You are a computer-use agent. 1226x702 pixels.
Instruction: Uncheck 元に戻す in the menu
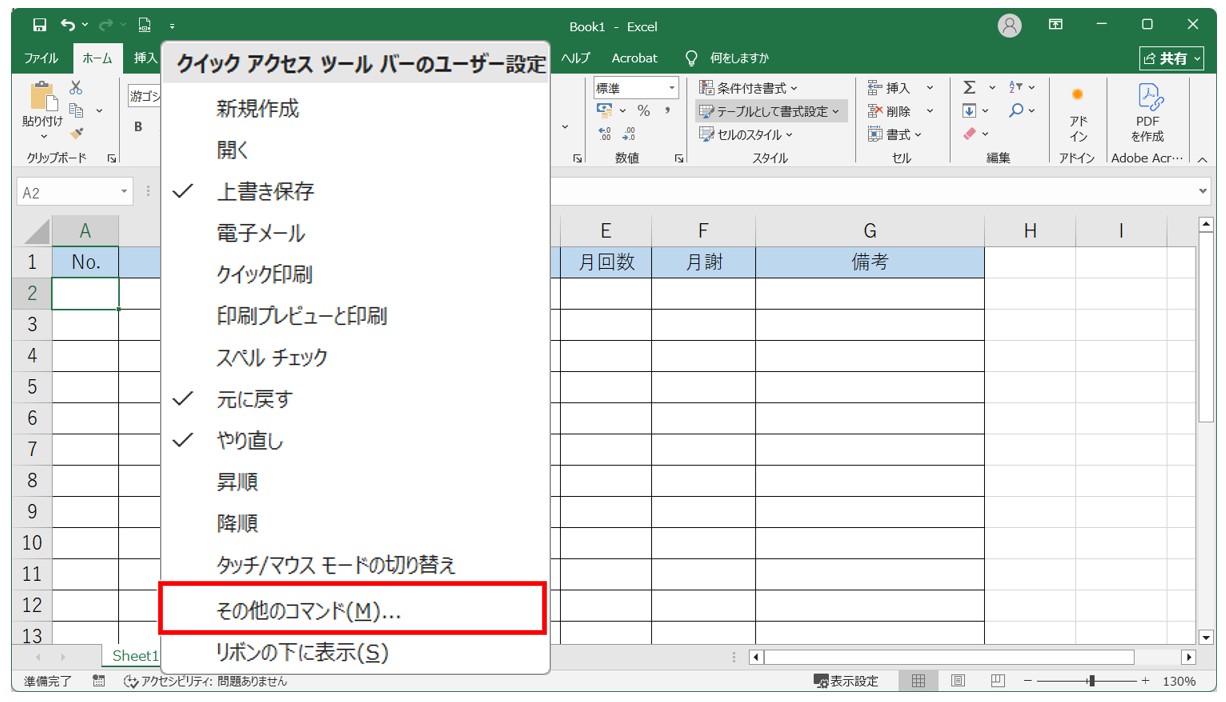[x=355, y=399]
